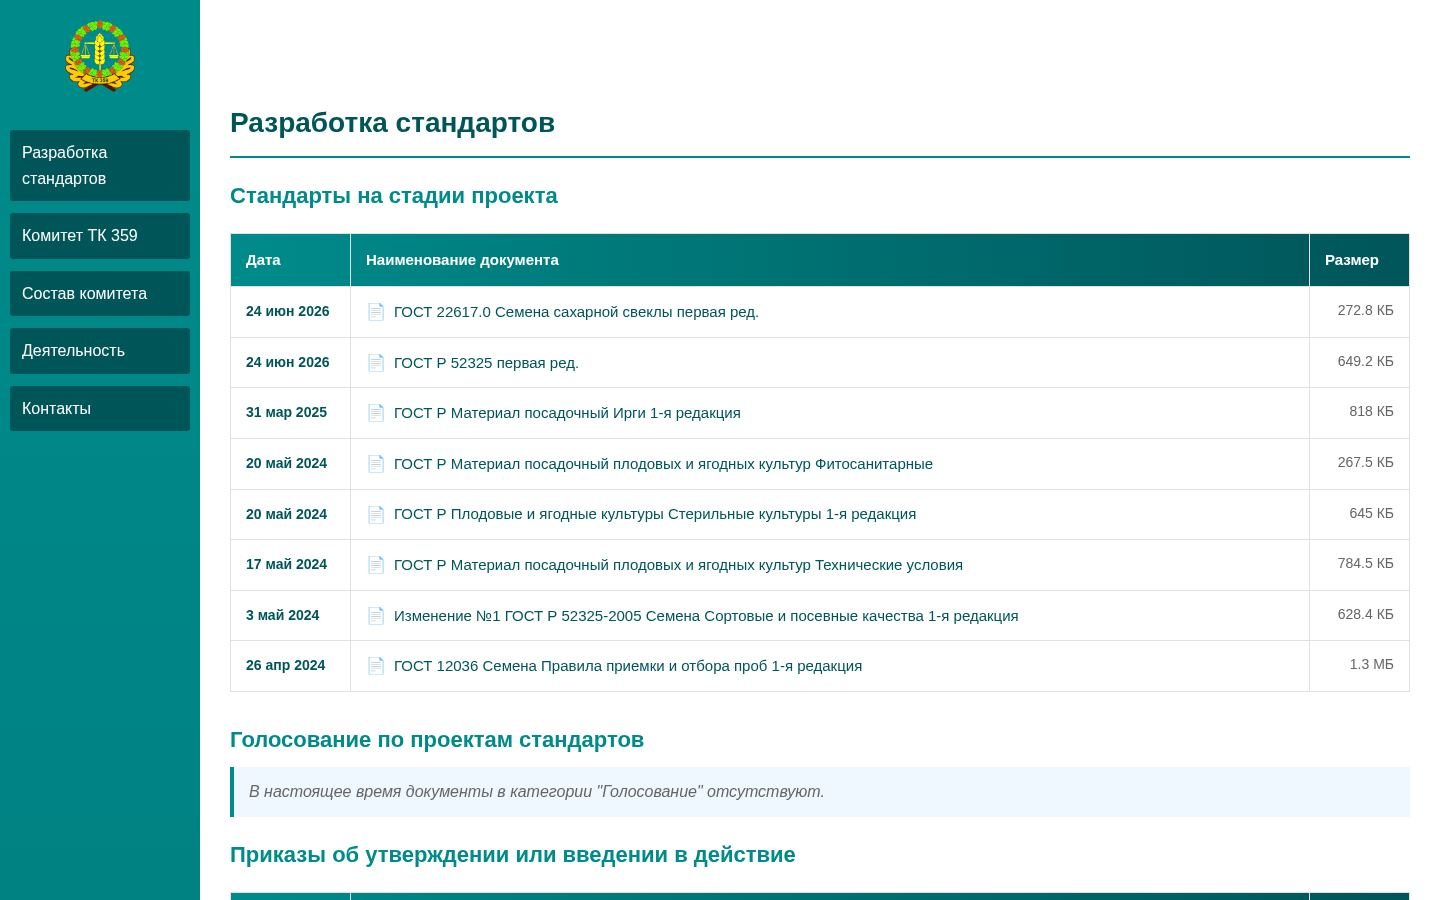Click the 17 май 2024 date cell

point(290,565)
